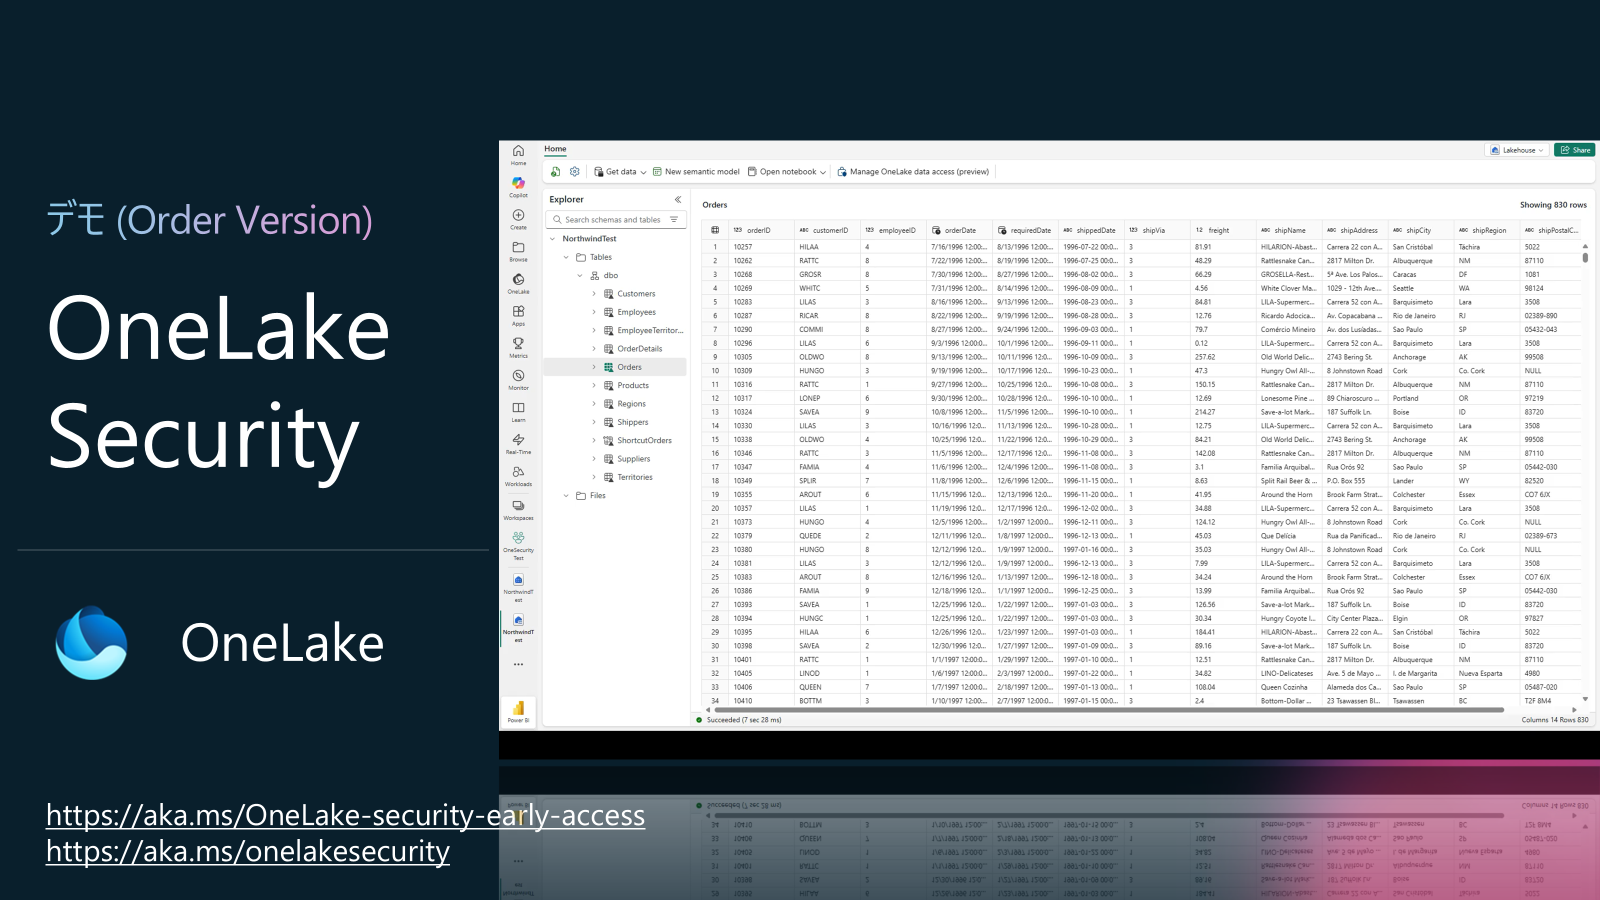Expand the Products table chevron
Viewport: 1600px width, 900px height.
[x=594, y=385]
